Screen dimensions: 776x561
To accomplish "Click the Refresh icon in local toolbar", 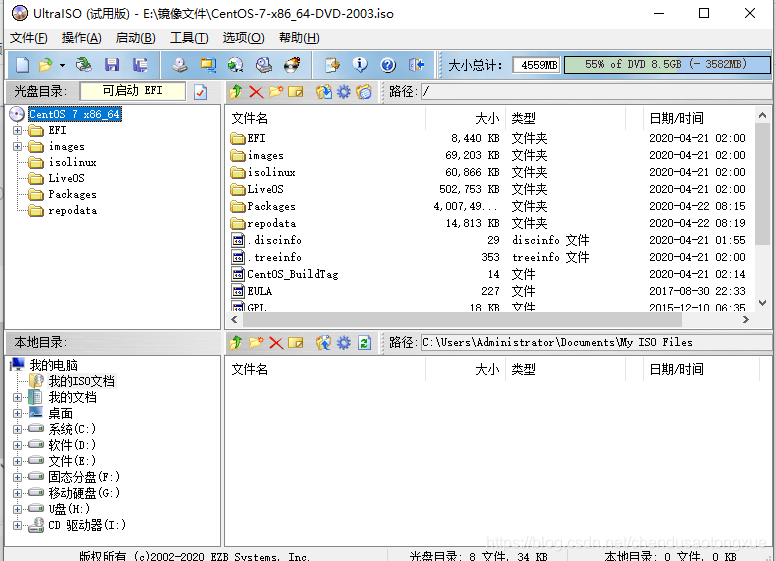I will click(x=364, y=343).
